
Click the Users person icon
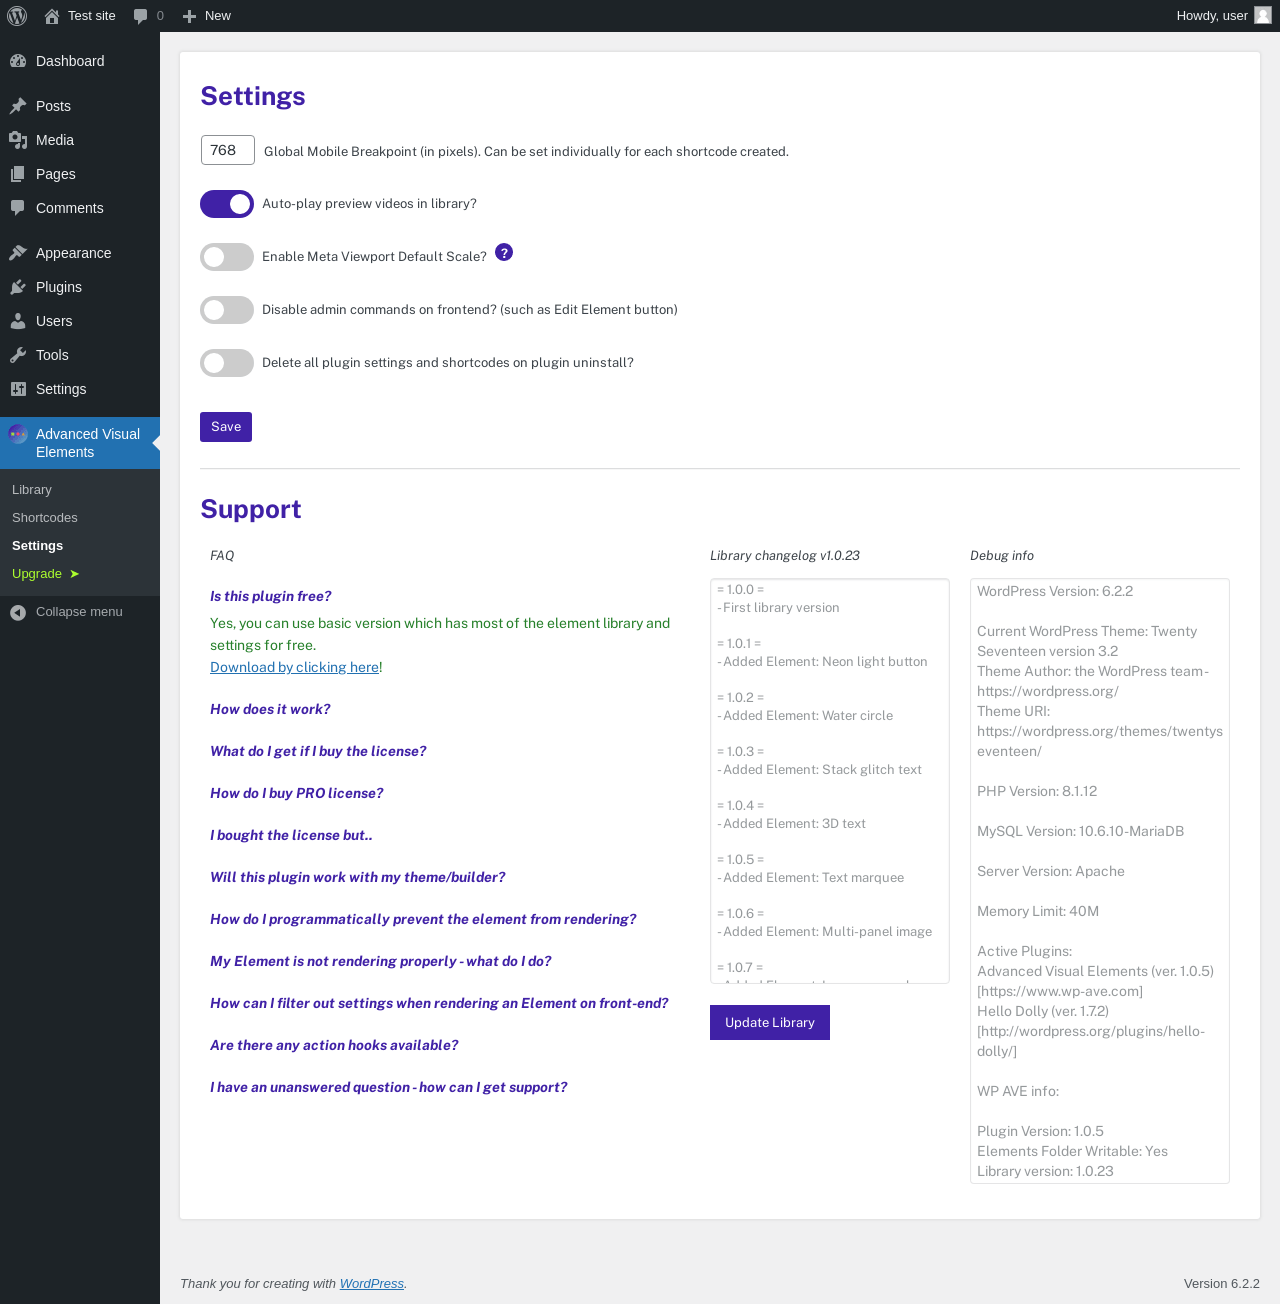tap(18, 321)
